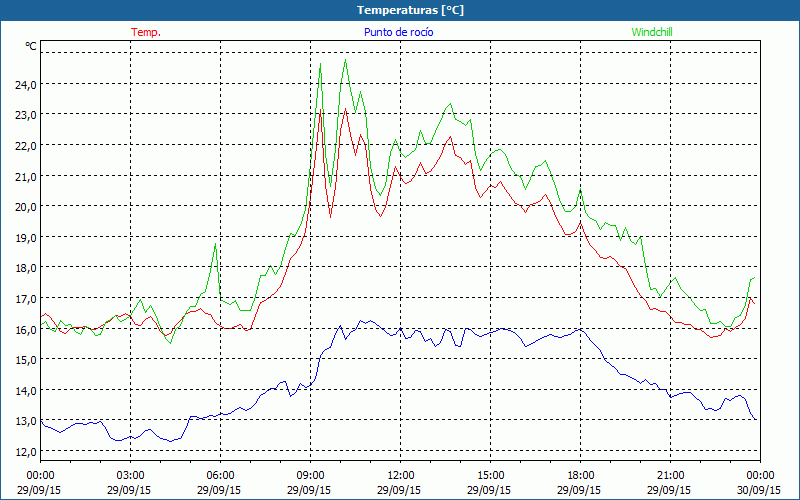800x500 pixels.
Task: Click the °C axis unit label
Action: click(x=31, y=46)
